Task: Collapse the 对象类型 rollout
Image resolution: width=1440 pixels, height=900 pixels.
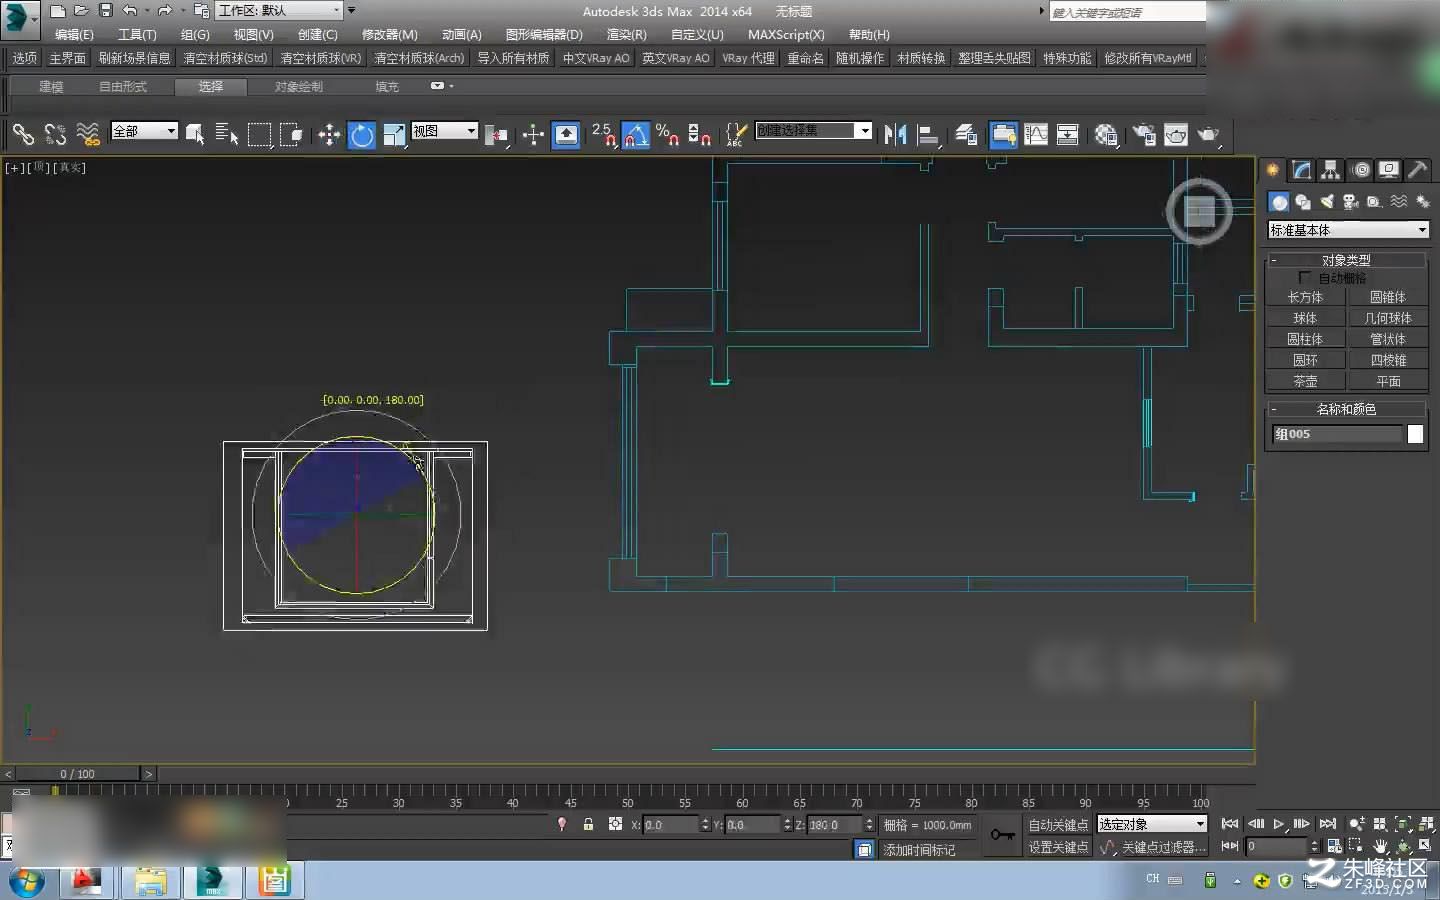Action: 1346,260
